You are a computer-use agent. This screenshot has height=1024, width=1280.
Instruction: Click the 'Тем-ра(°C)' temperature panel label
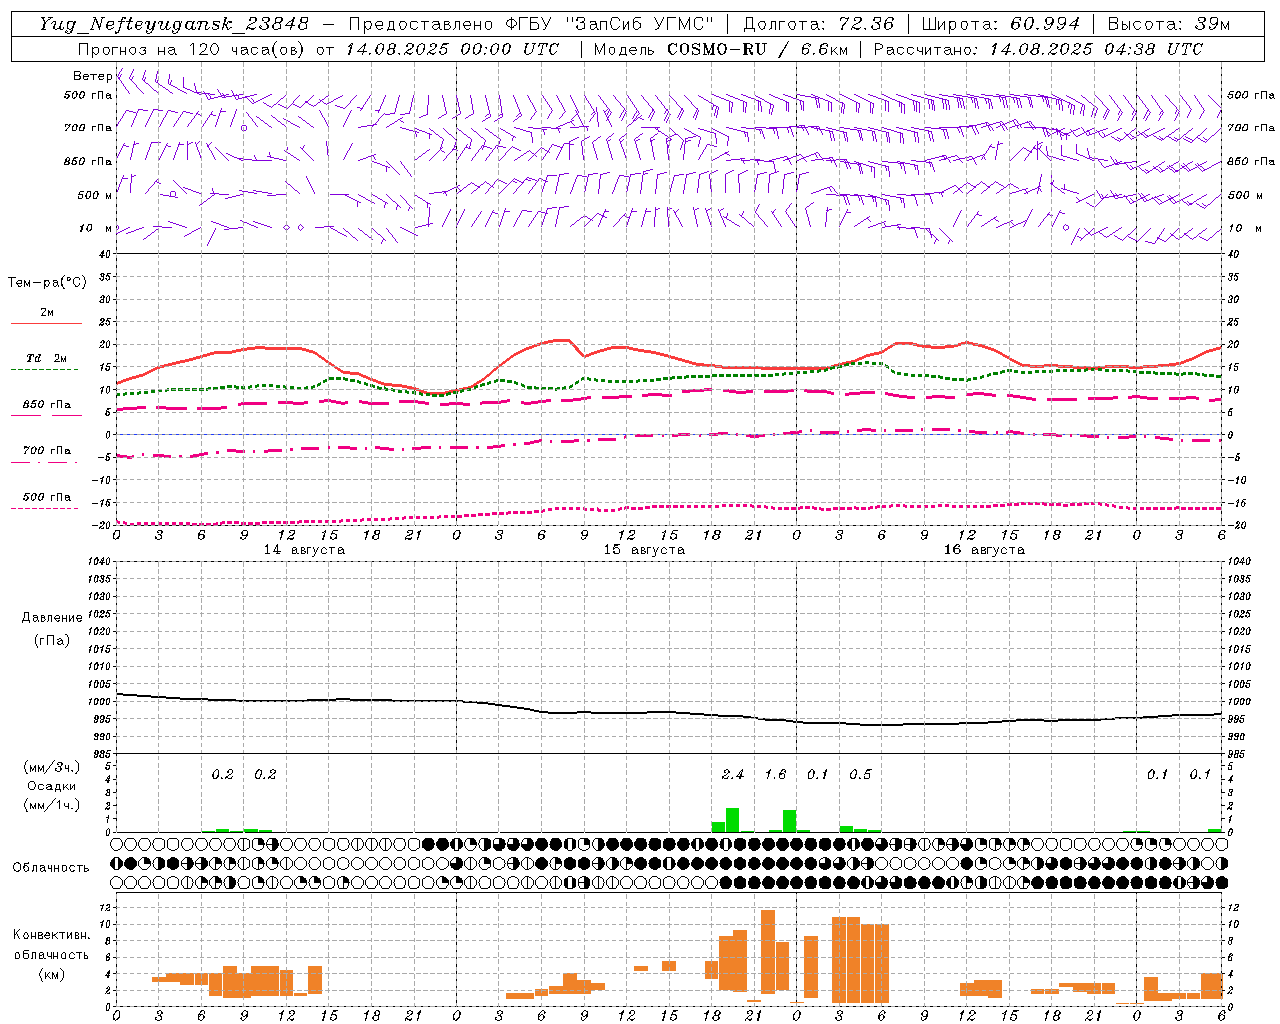47,283
